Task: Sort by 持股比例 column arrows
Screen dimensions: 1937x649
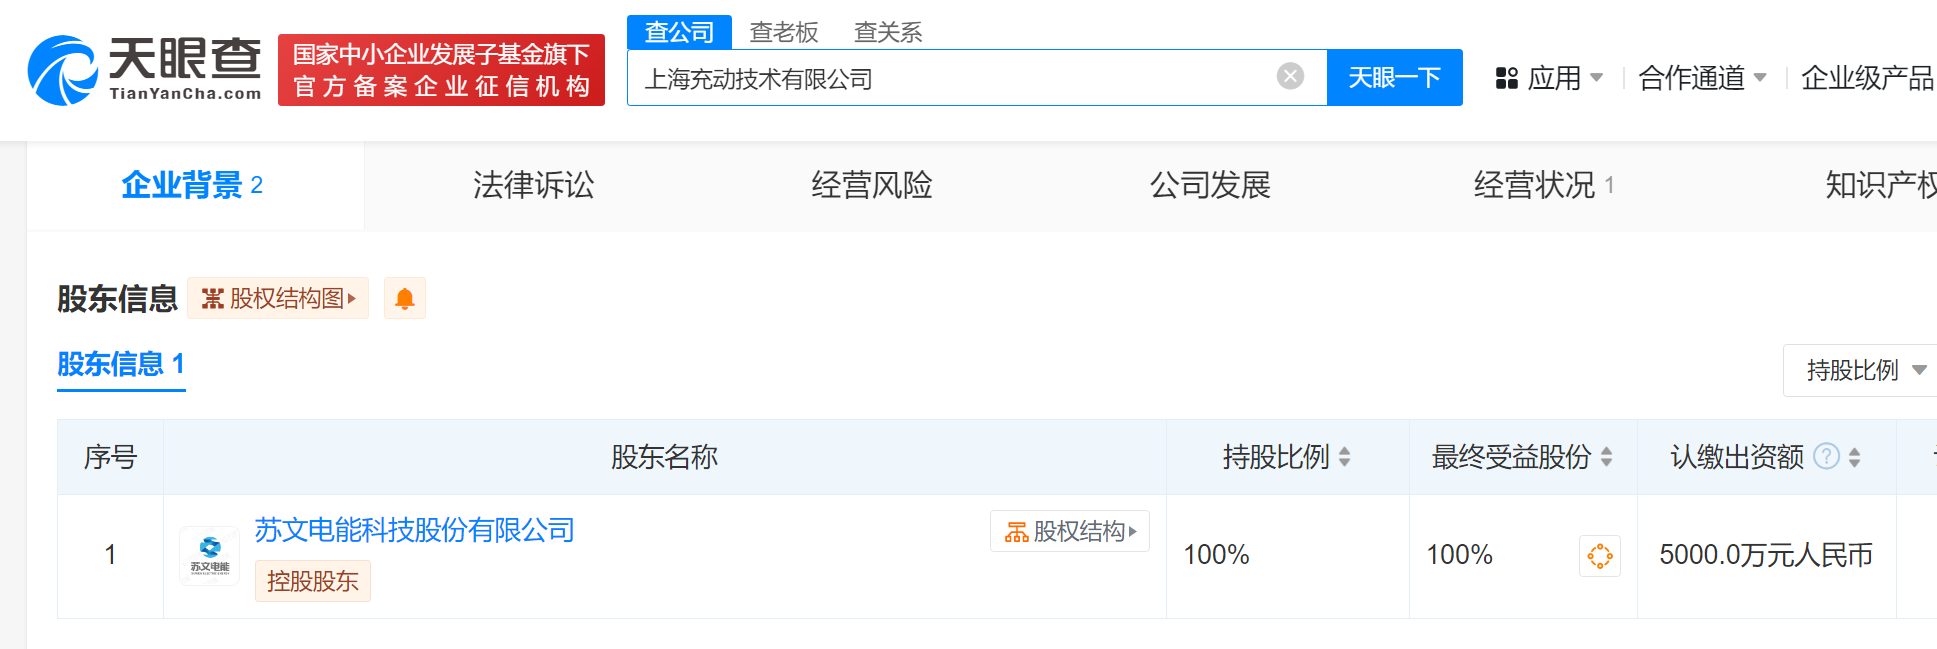Action: click(x=1344, y=457)
